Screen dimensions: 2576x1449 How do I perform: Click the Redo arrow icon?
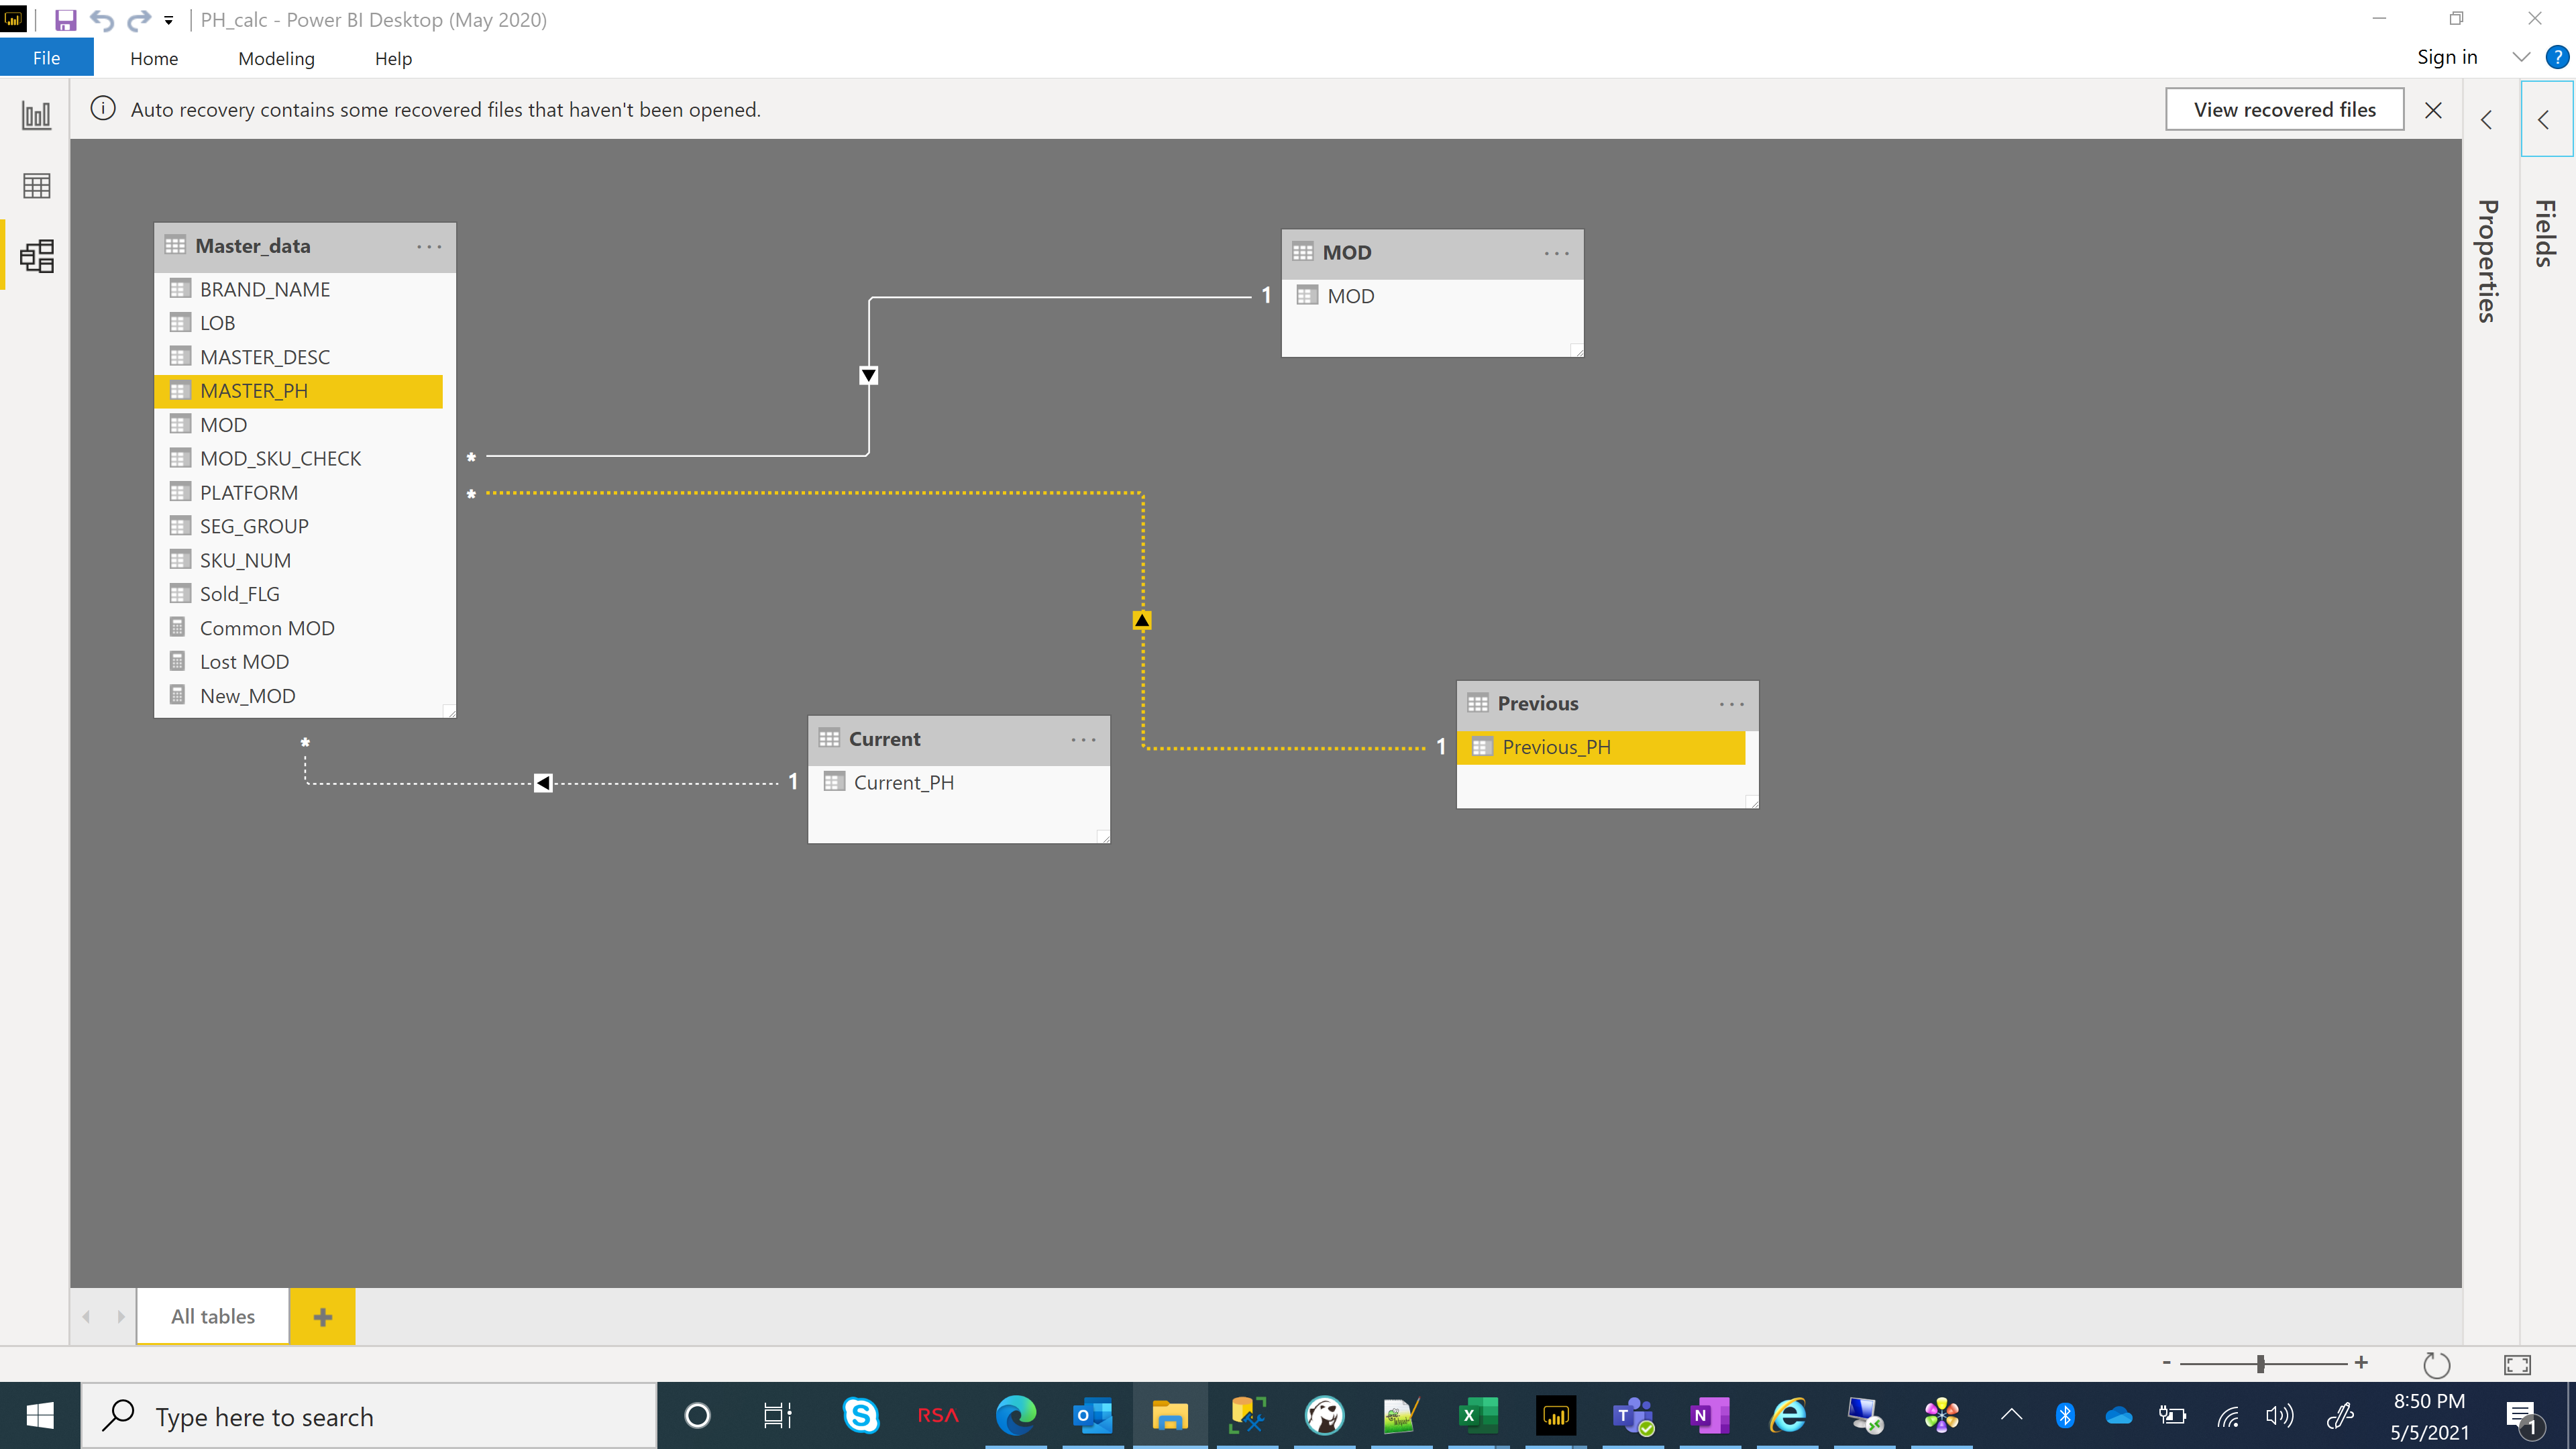(x=138, y=20)
